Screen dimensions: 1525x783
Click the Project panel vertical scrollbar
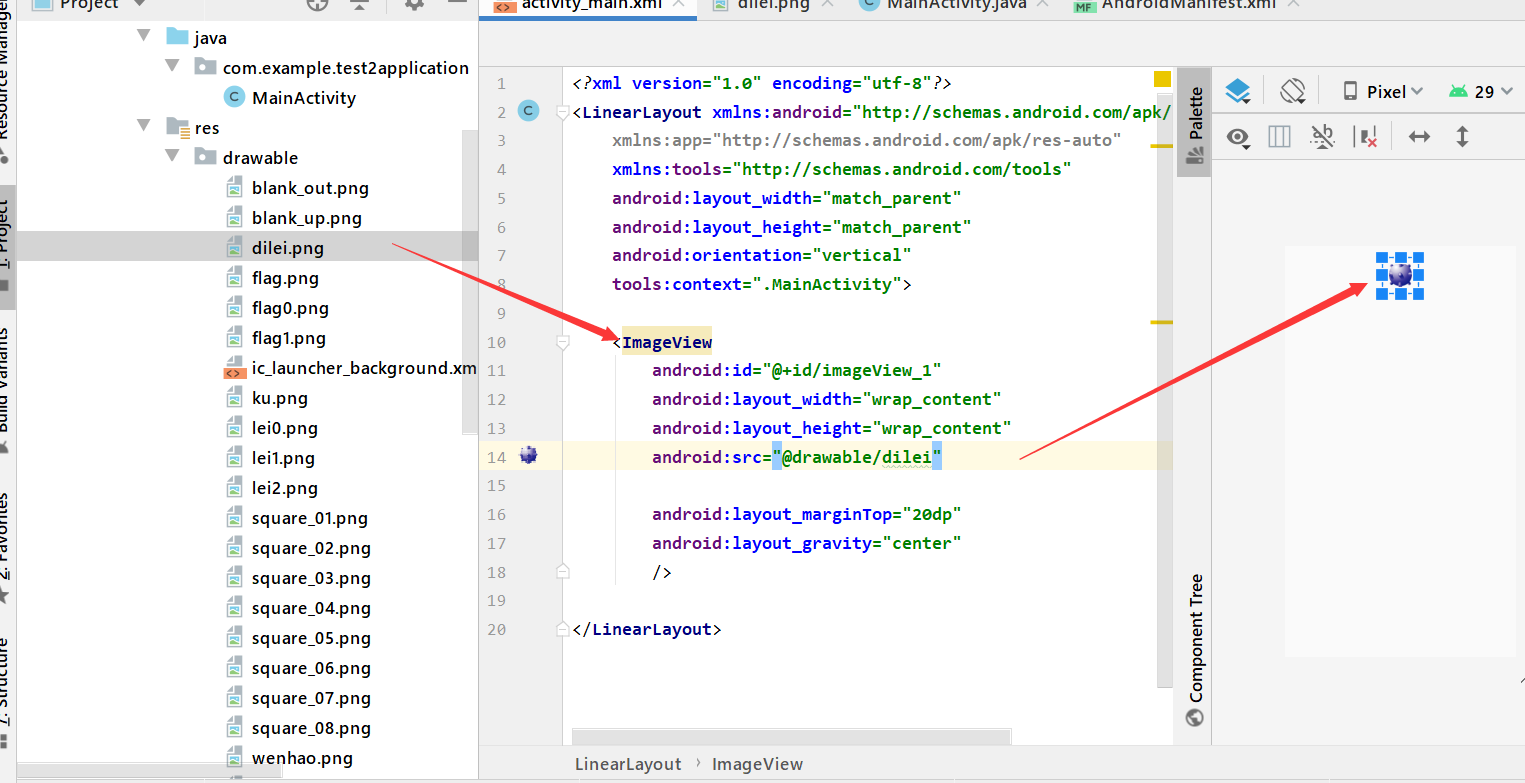(470, 282)
